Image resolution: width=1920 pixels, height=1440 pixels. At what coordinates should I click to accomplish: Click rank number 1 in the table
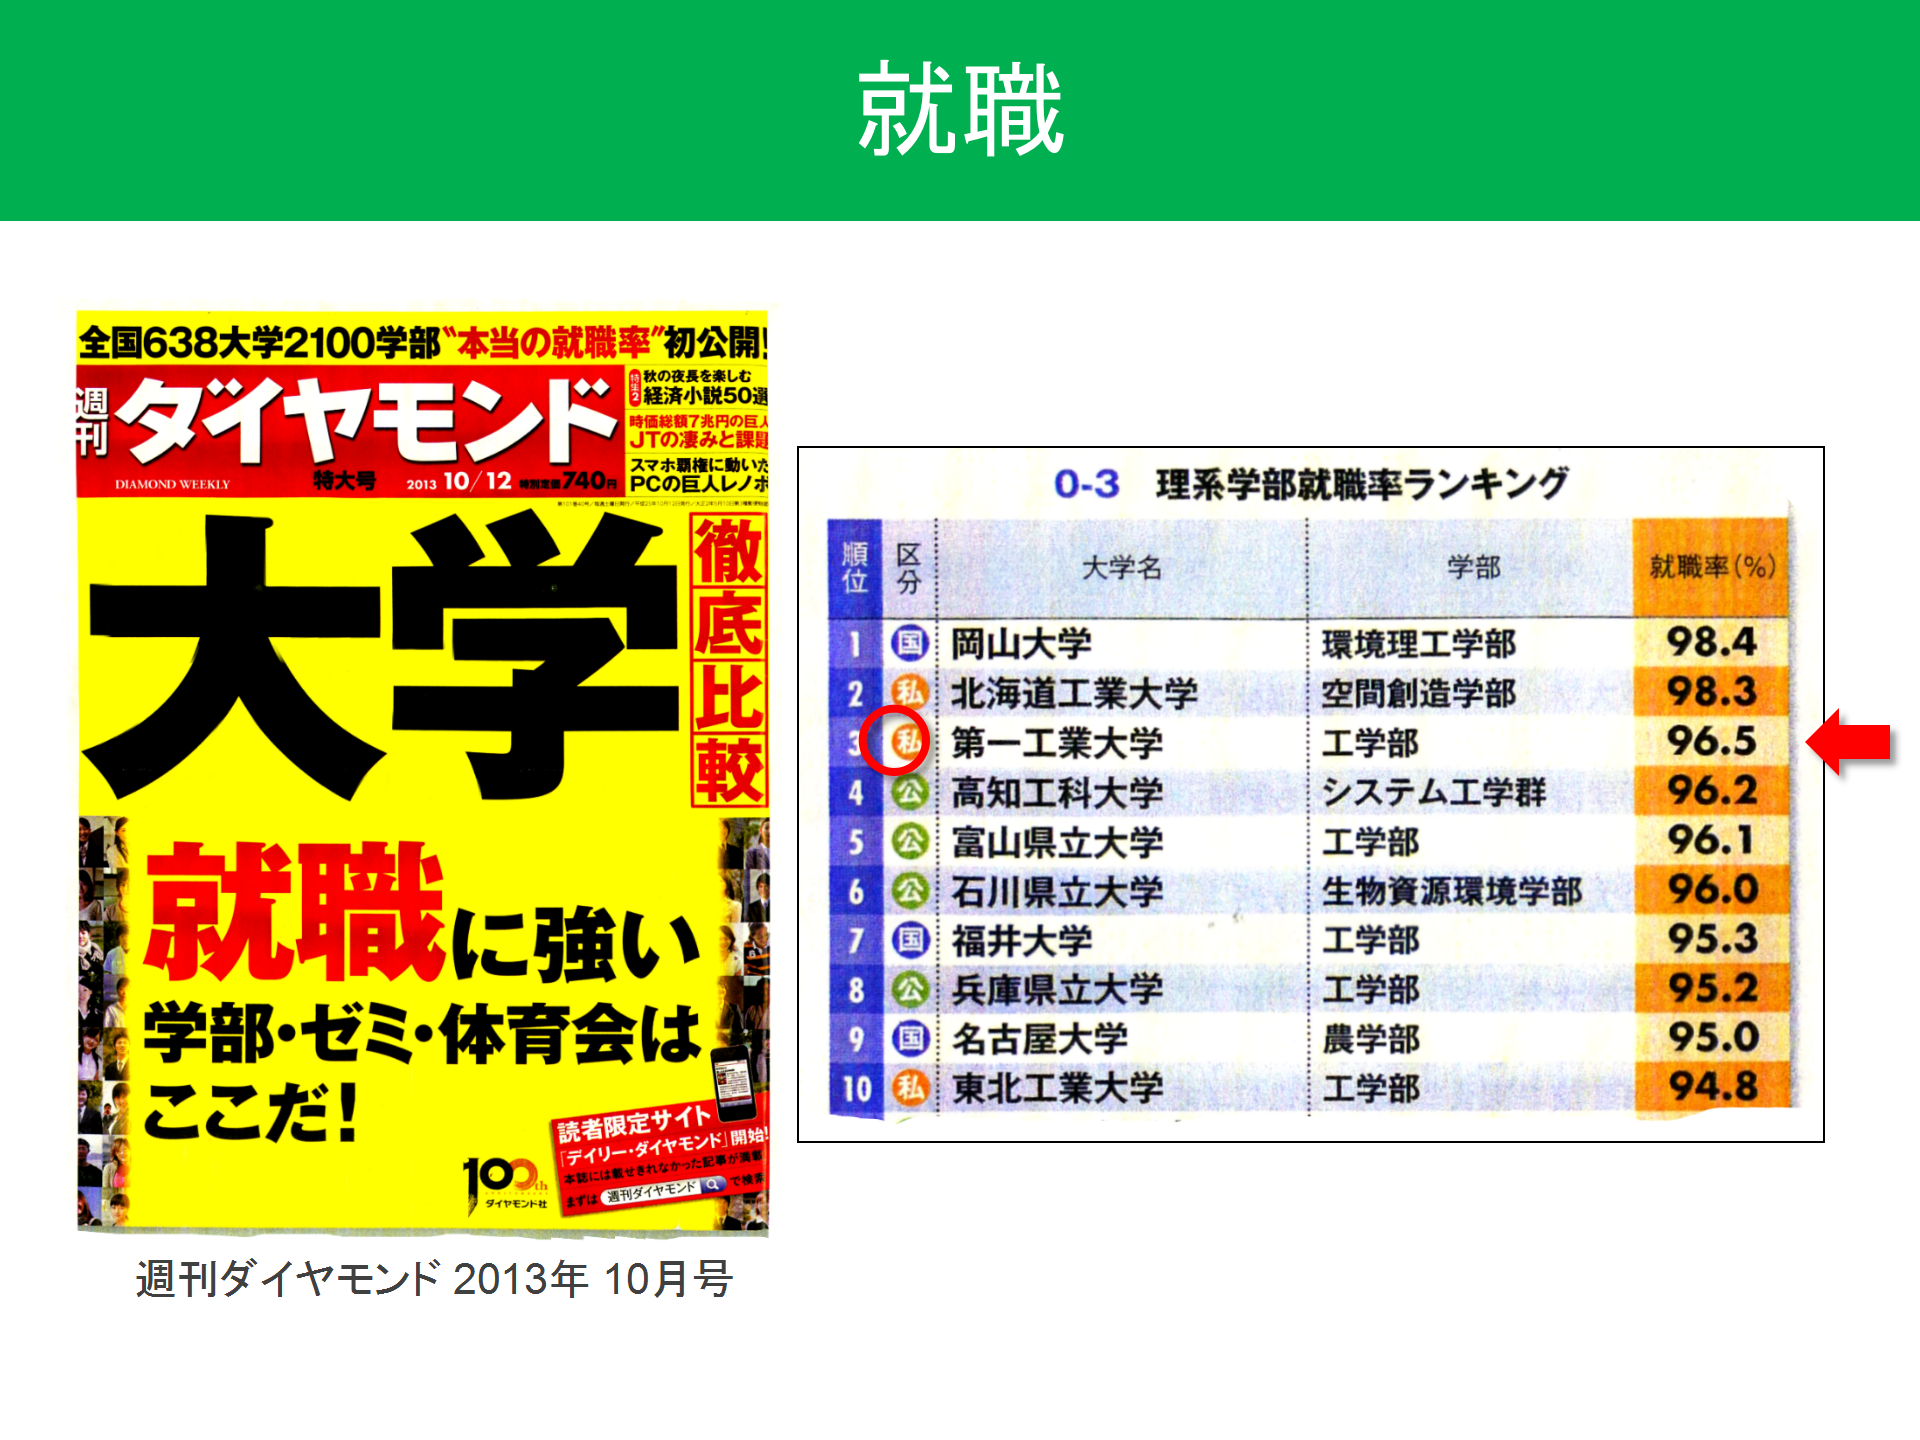856,643
